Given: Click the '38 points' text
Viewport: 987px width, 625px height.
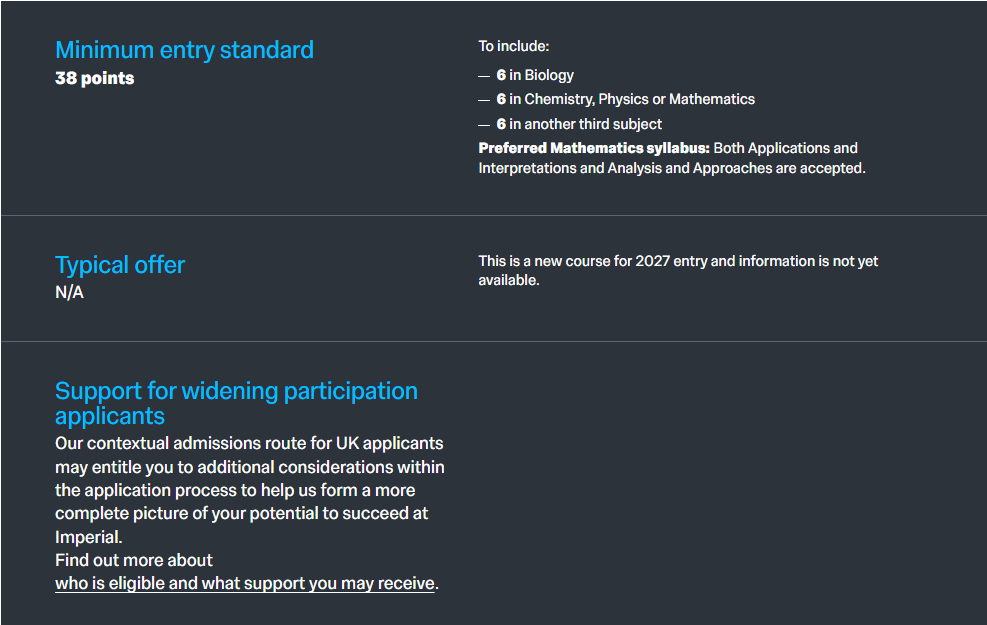Looking at the screenshot, I should (94, 78).
